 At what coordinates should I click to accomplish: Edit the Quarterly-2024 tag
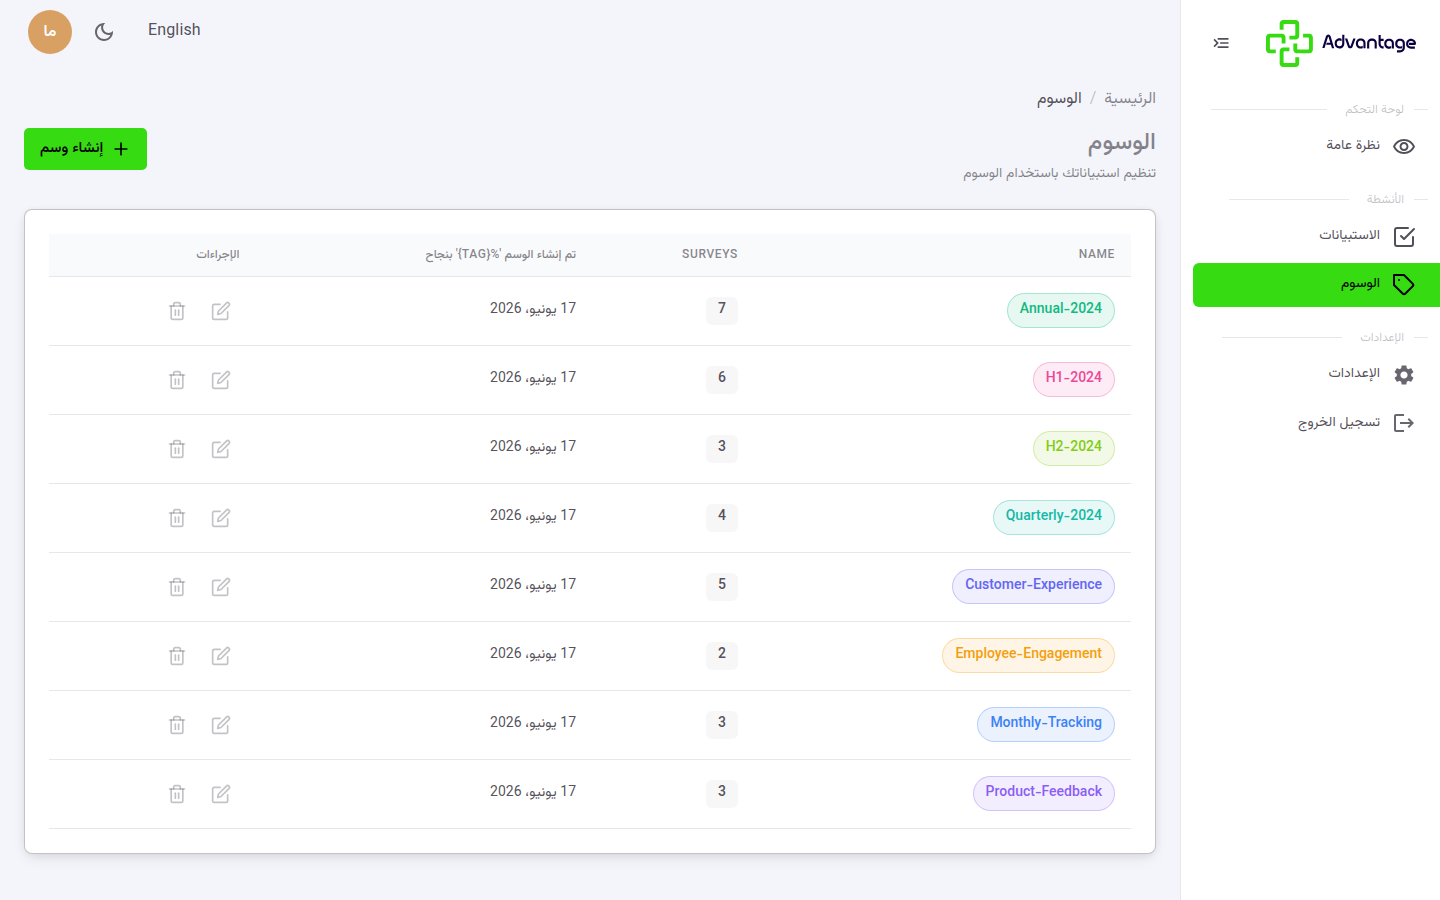[x=221, y=518]
